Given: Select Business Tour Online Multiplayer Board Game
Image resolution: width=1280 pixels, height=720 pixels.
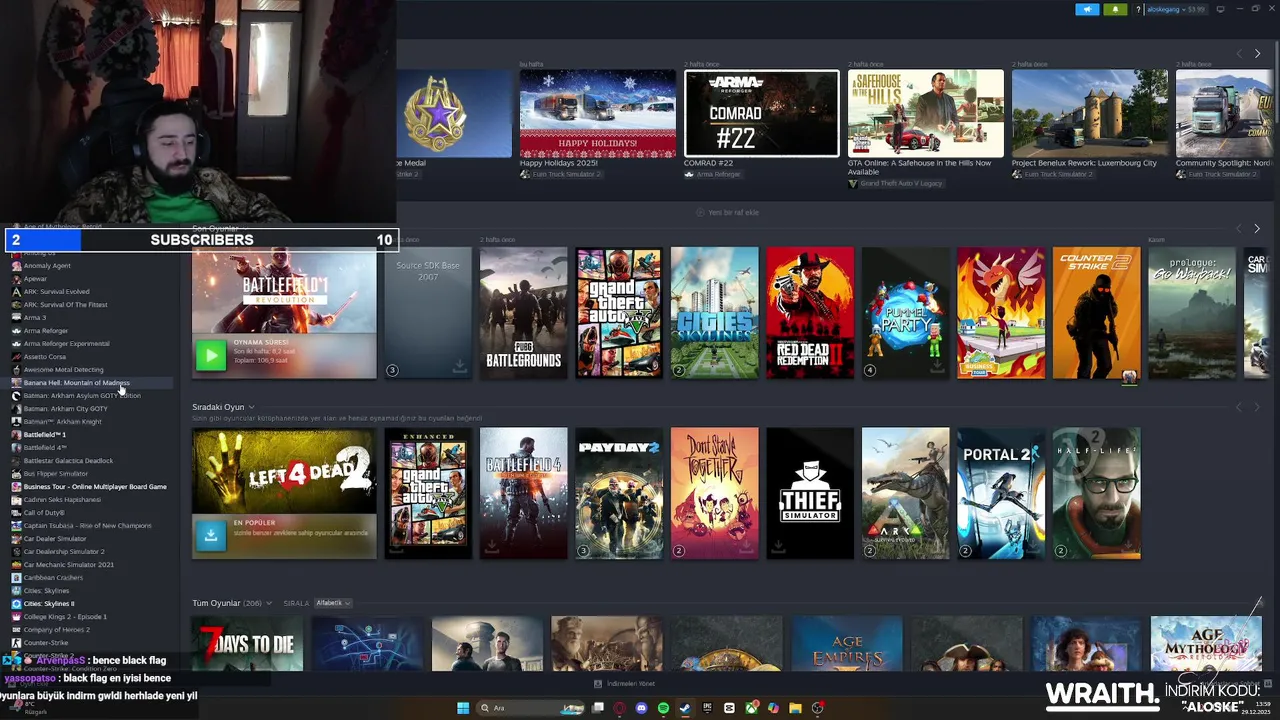Looking at the screenshot, I should 95,487.
